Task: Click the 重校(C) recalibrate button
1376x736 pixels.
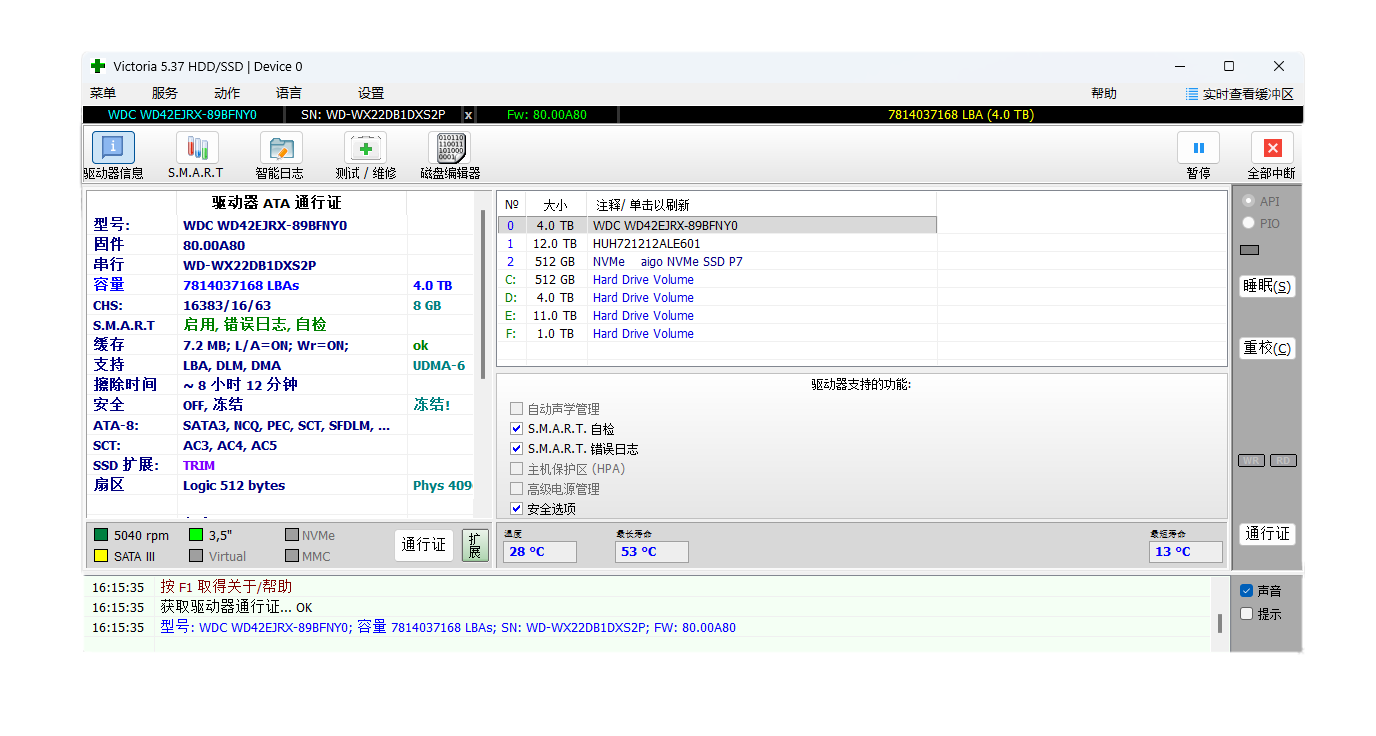Action: click(1267, 348)
